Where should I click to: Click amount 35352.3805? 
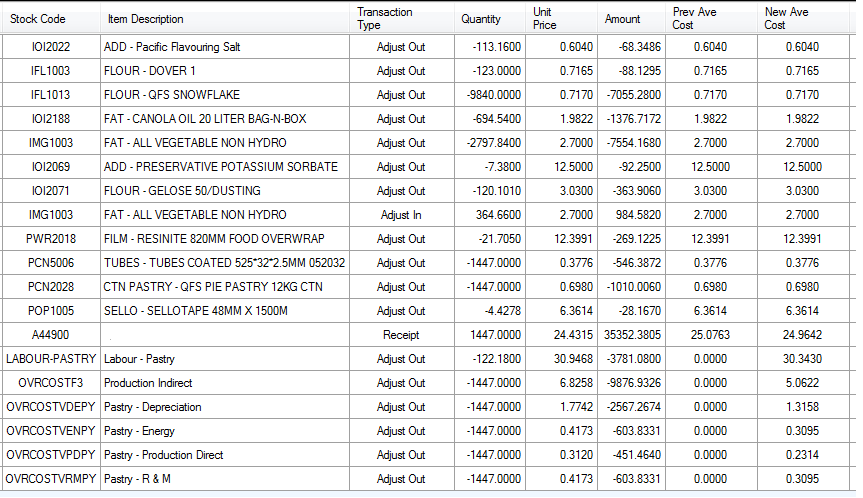tap(631, 335)
